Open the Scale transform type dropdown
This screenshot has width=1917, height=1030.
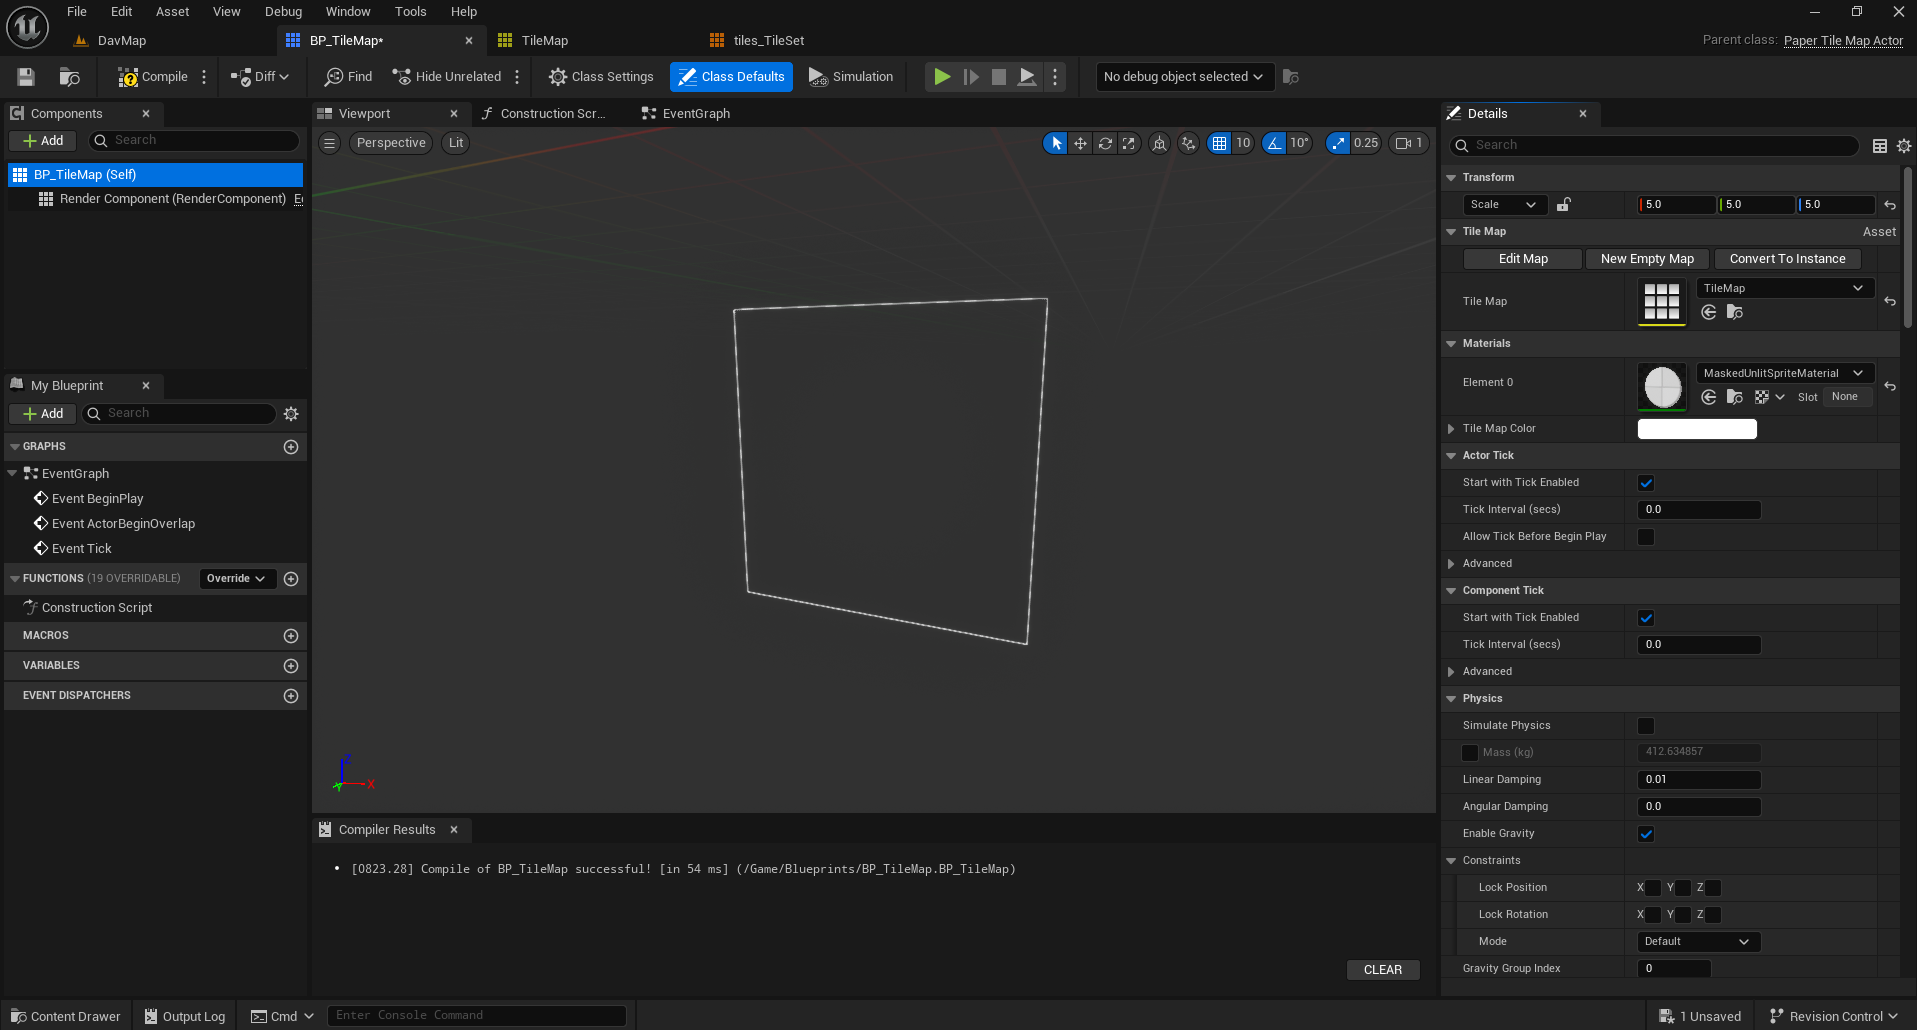click(1504, 205)
